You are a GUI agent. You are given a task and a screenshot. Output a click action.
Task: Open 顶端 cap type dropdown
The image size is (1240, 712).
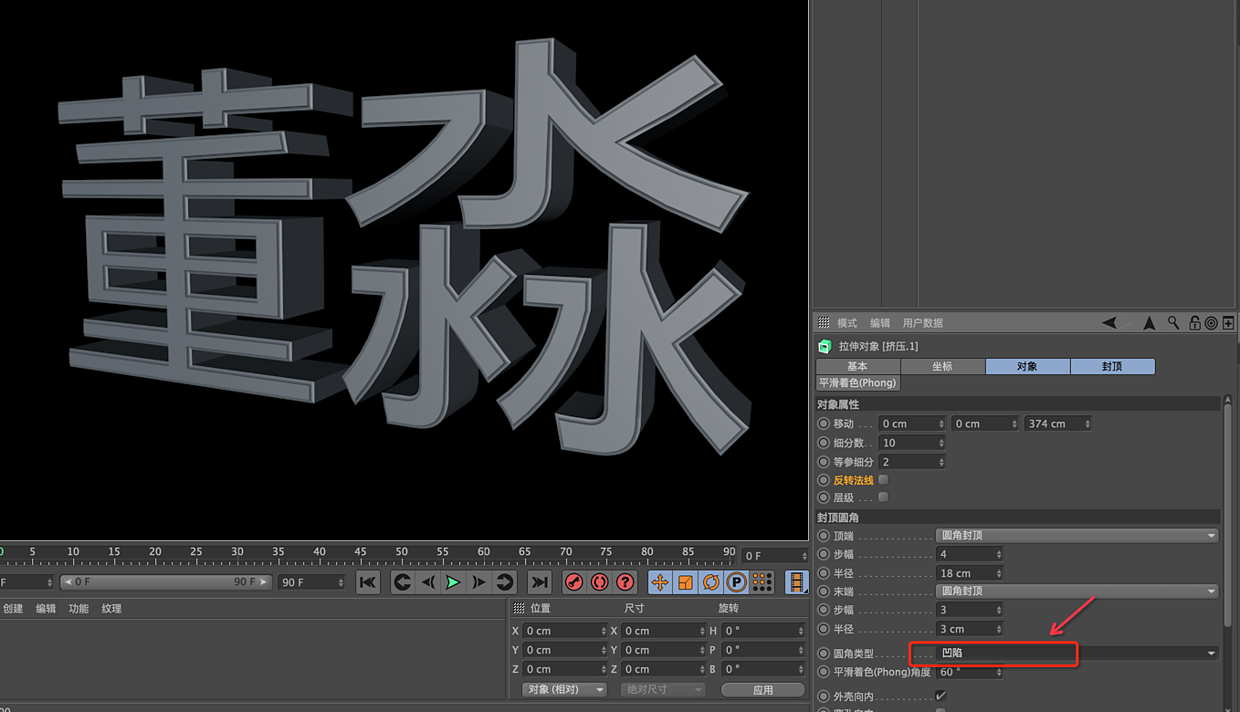click(1077, 536)
